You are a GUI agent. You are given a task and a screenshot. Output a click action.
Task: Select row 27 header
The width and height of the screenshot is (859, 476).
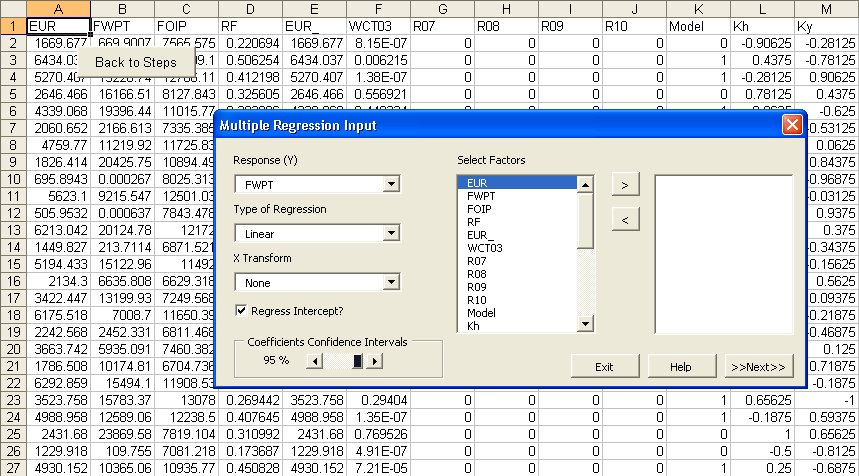[13, 468]
